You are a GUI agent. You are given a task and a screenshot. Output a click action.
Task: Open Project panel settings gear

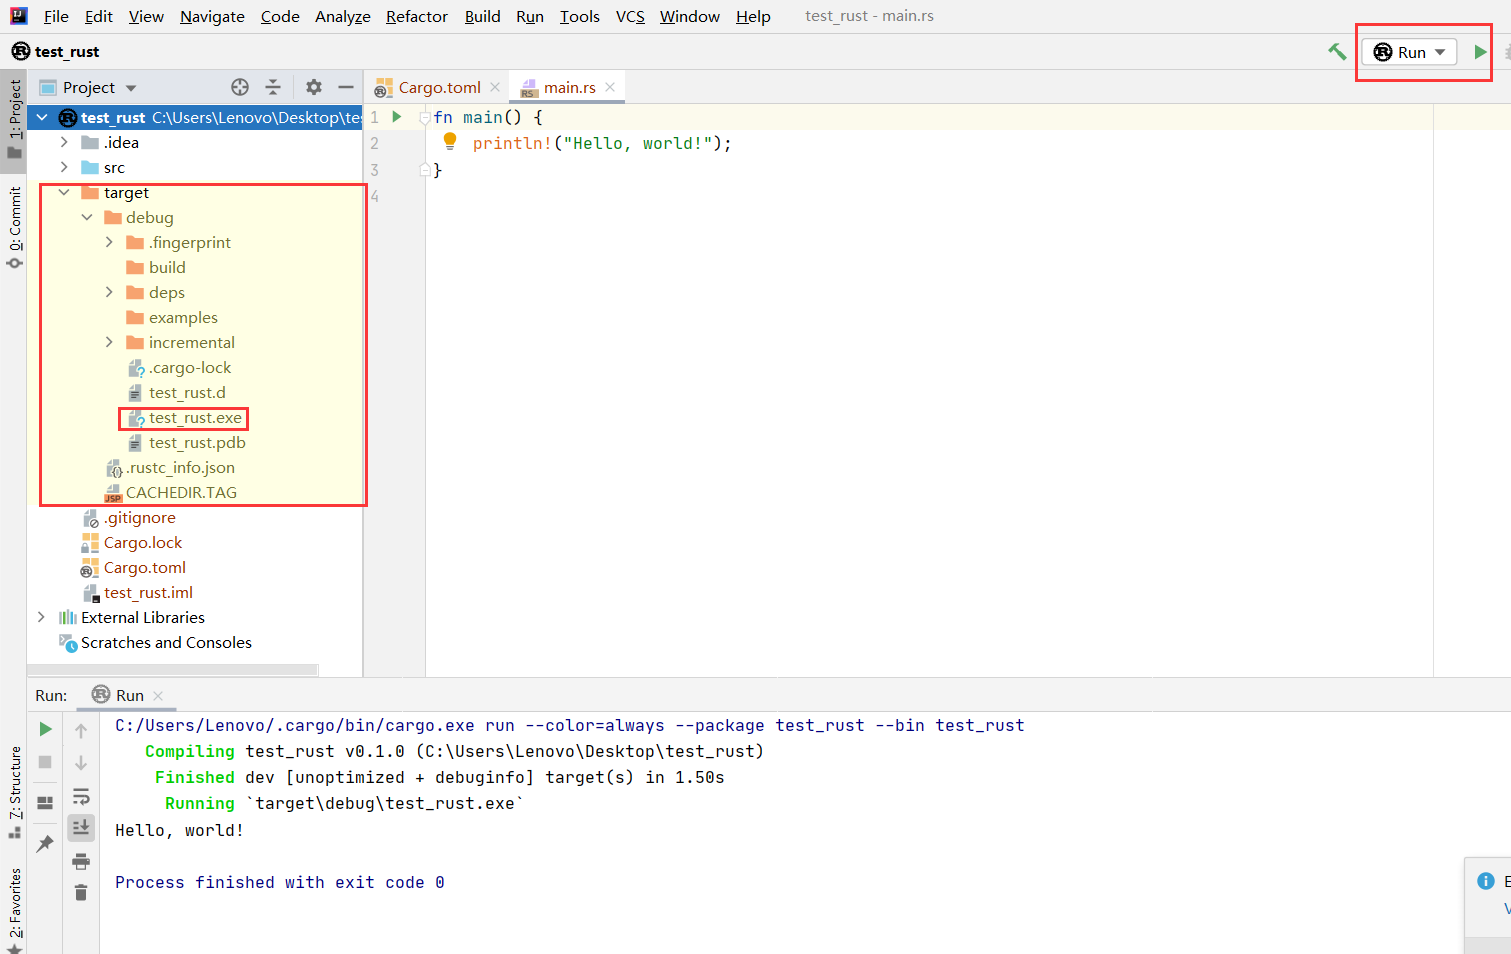pos(314,87)
